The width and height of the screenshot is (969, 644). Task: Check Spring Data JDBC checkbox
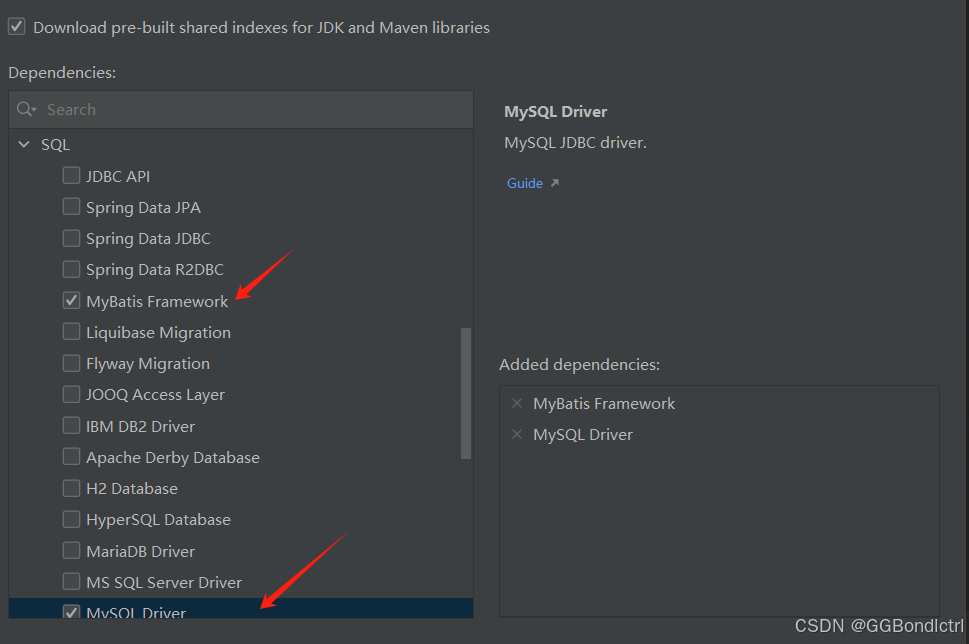72,238
